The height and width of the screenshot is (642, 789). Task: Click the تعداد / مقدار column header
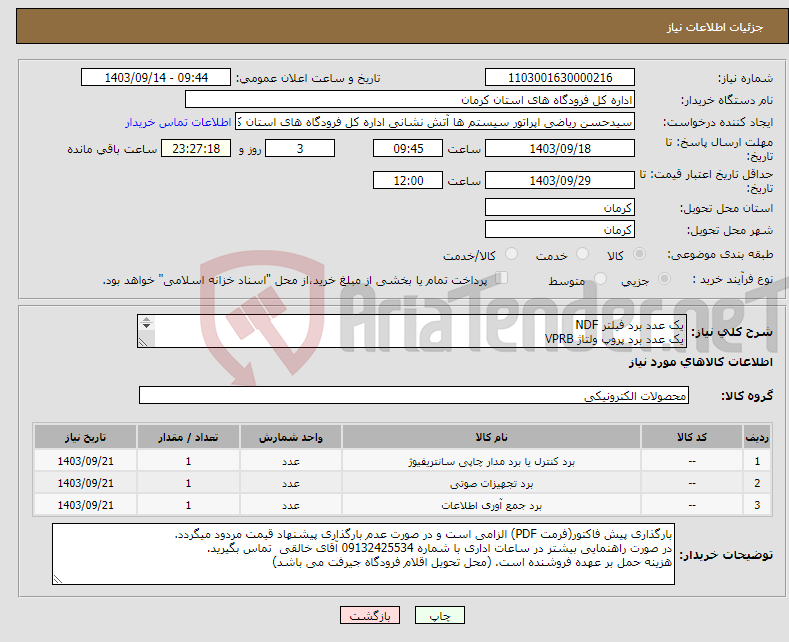[188, 437]
